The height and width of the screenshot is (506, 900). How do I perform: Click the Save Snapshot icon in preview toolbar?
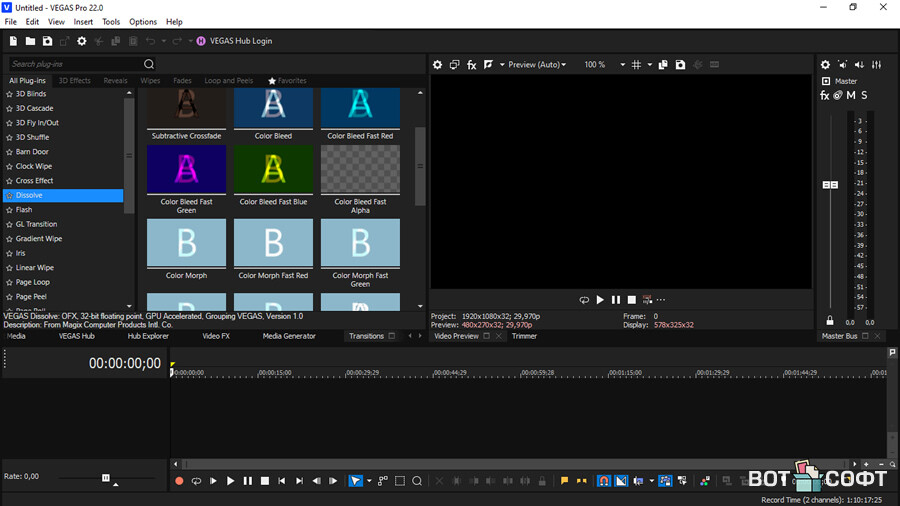coord(680,65)
